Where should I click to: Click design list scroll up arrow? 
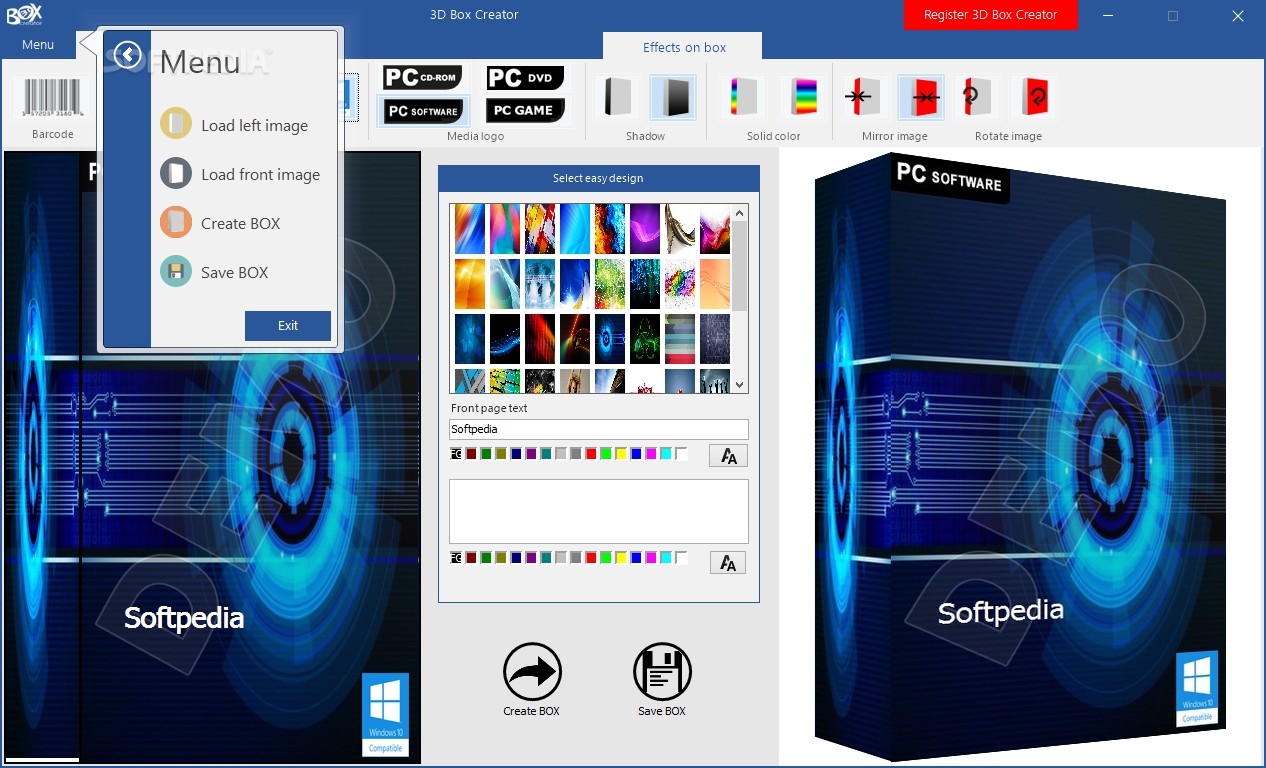click(x=740, y=212)
